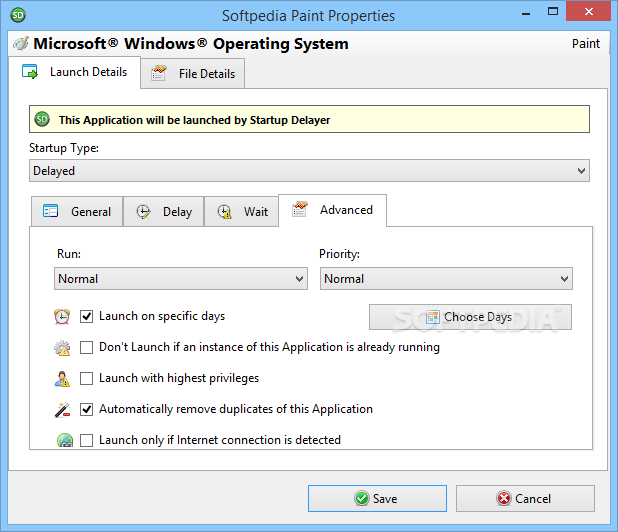Enable Launch on specific days checkbox
The height and width of the screenshot is (532, 618).
coord(86,316)
